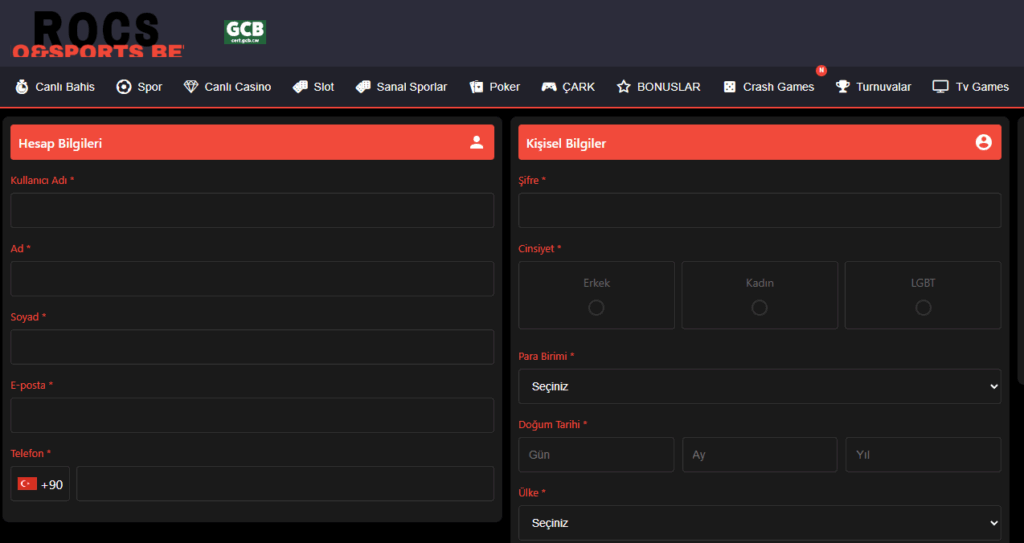This screenshot has height=543, width=1024.
Task: Click the Cinsiyet label
Action: (x=540, y=248)
